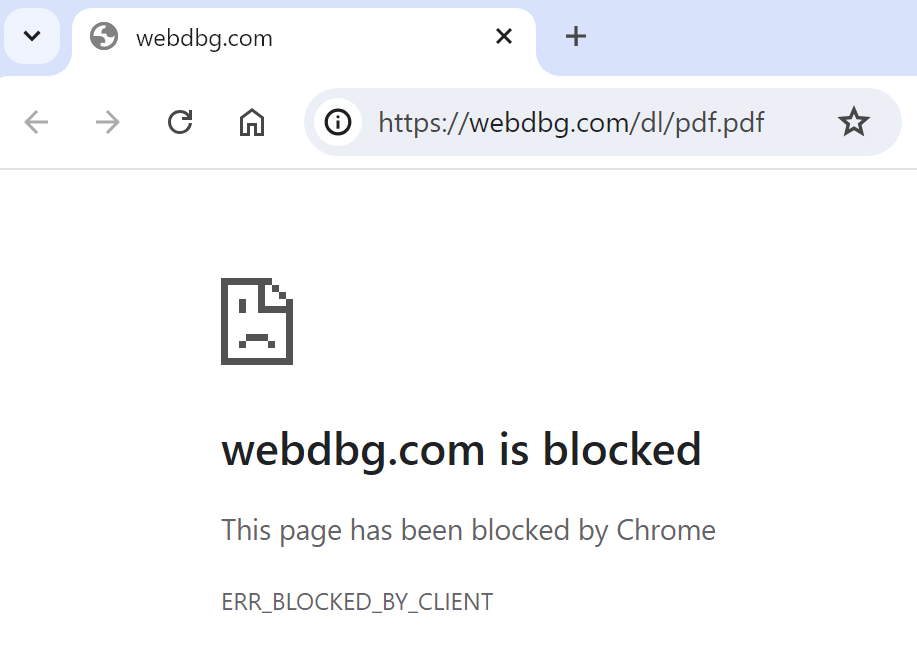Click the ERR_BLOCKED_BY_CLIENT error code
The image size is (917, 652).
[x=357, y=602]
